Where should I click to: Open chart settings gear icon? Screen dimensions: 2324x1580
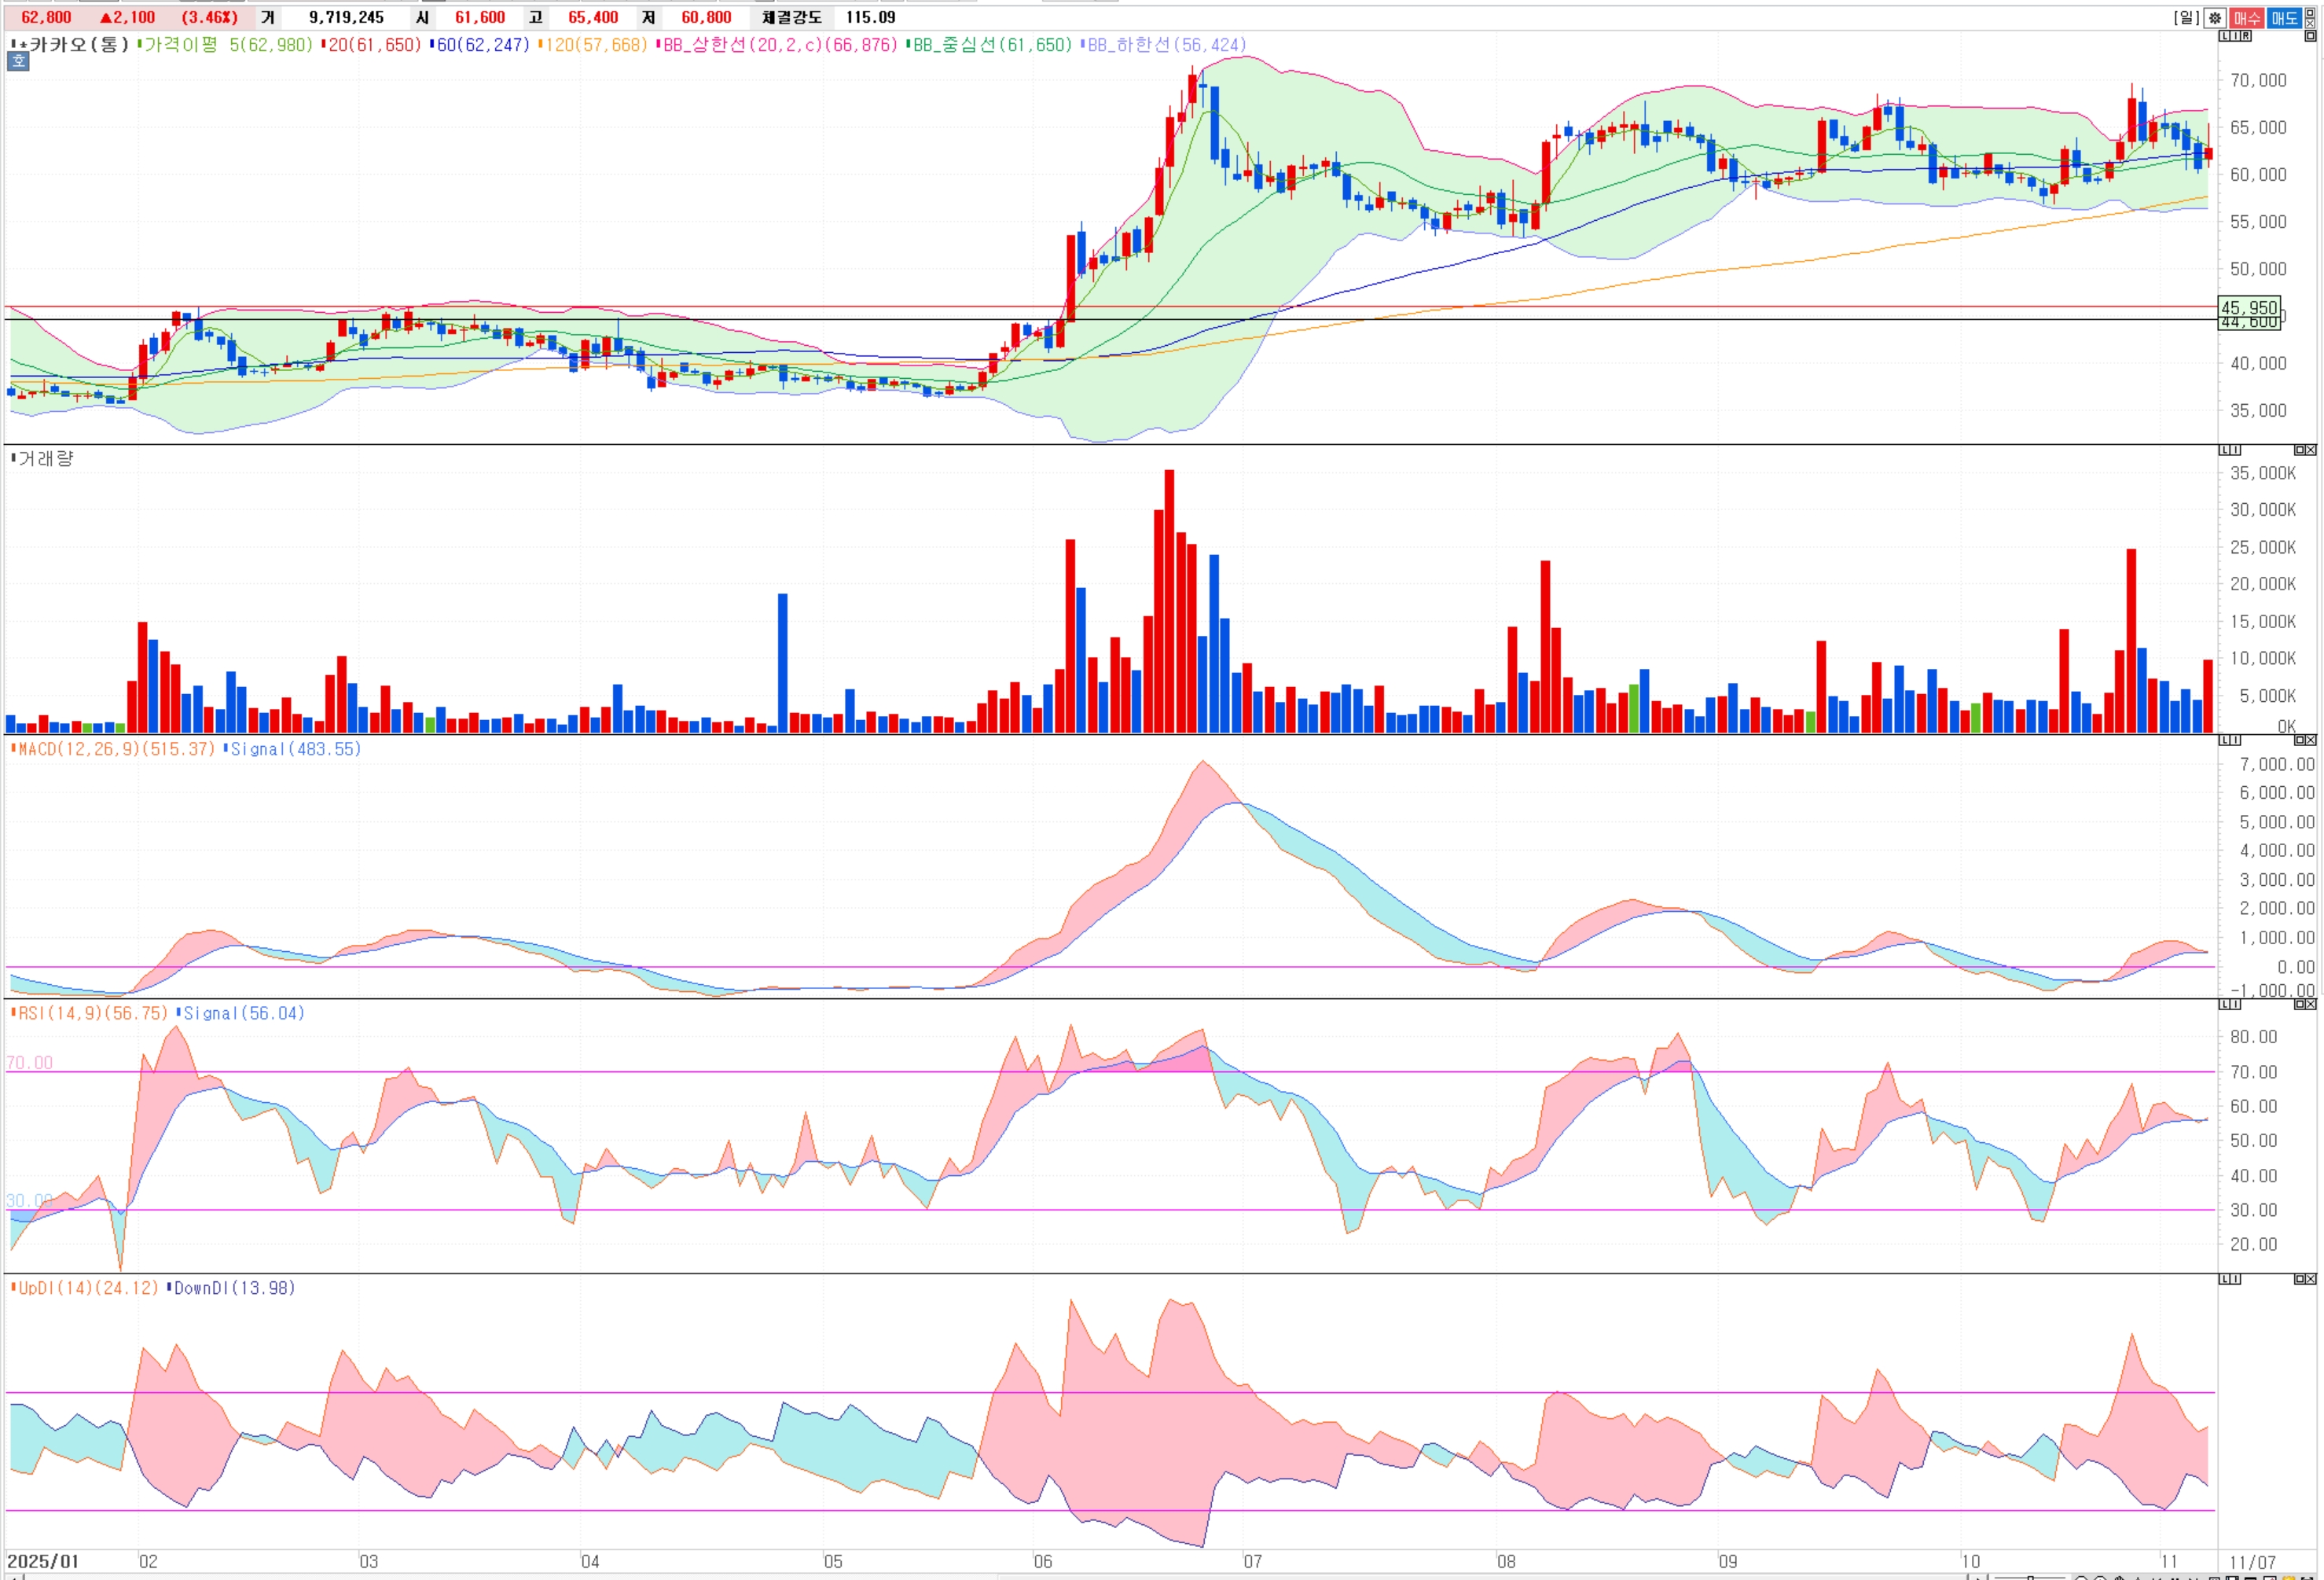click(2215, 18)
